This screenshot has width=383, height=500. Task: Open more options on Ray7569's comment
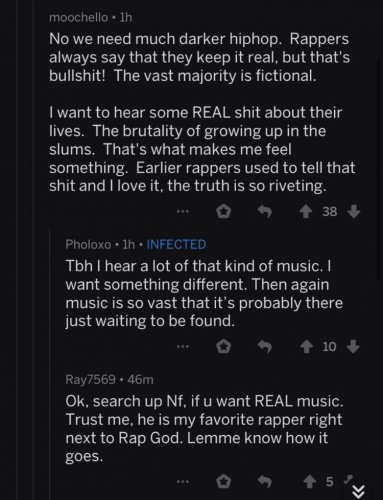183,481
